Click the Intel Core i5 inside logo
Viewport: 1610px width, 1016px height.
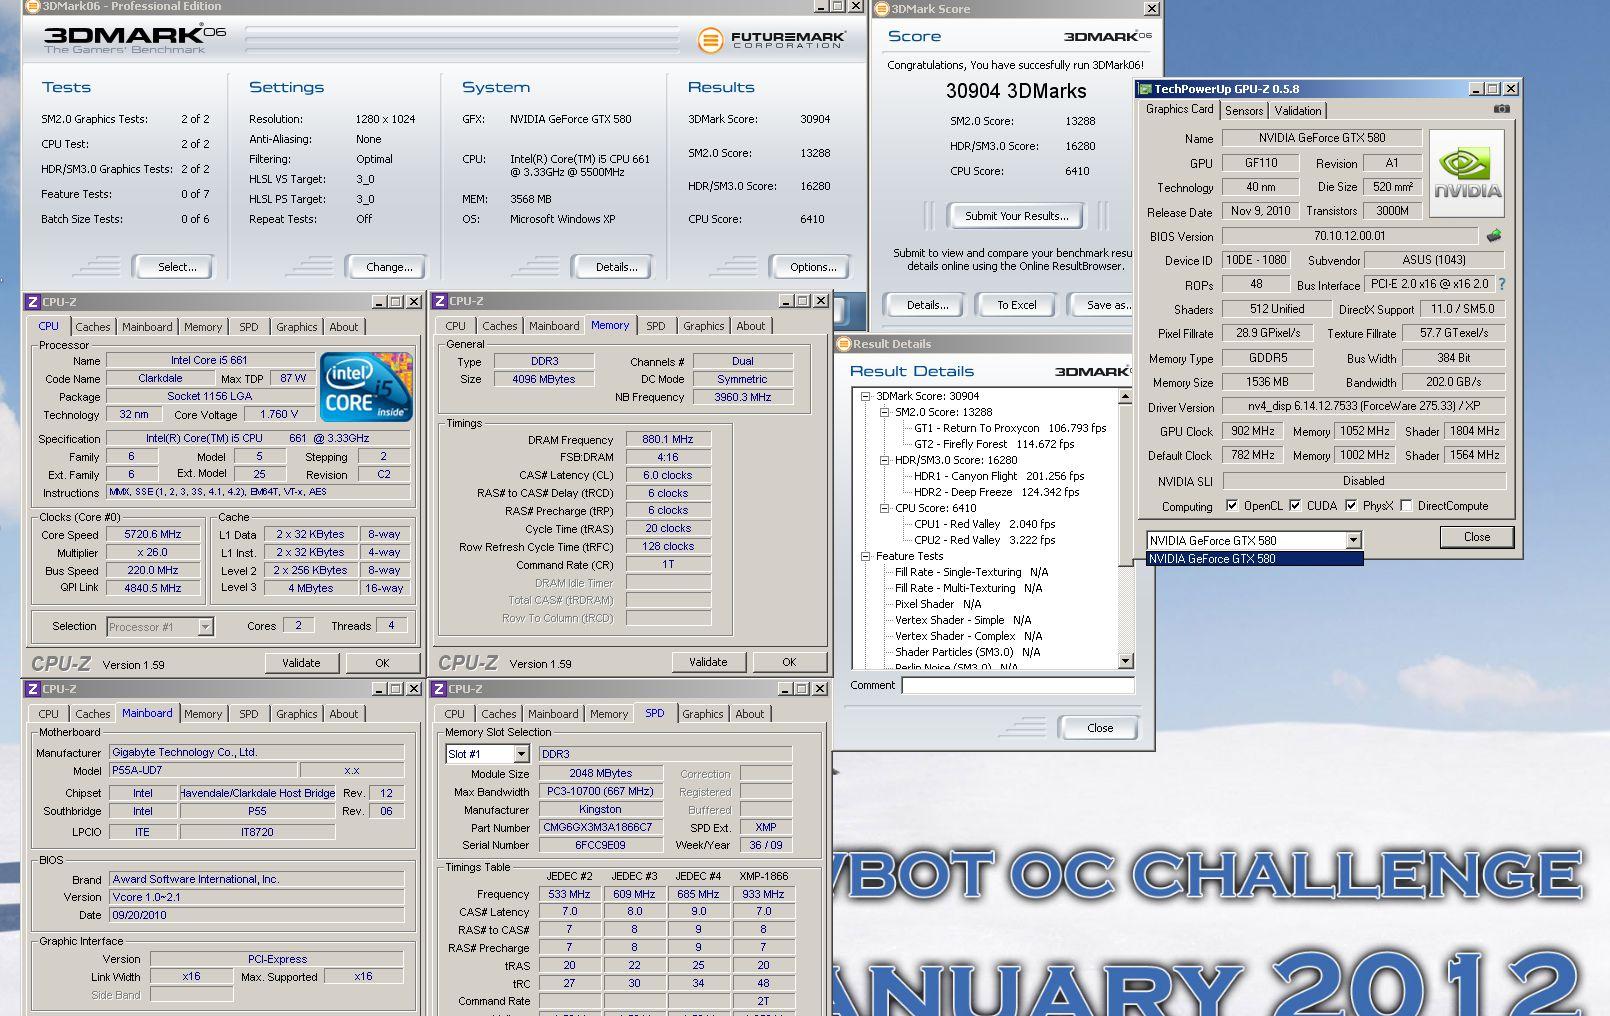(366, 386)
